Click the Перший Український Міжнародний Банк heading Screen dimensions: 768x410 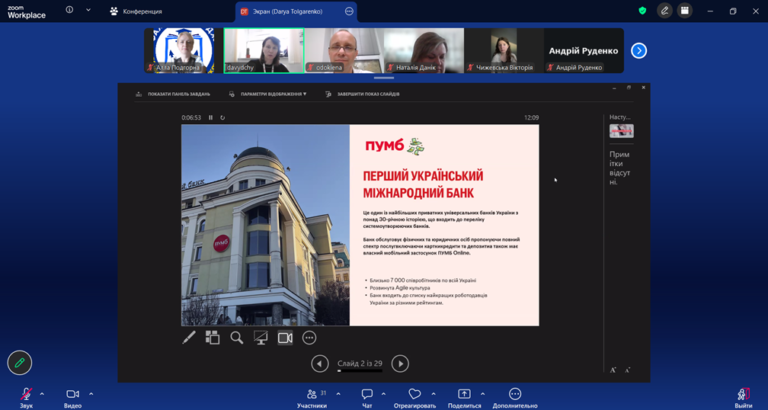coord(423,184)
